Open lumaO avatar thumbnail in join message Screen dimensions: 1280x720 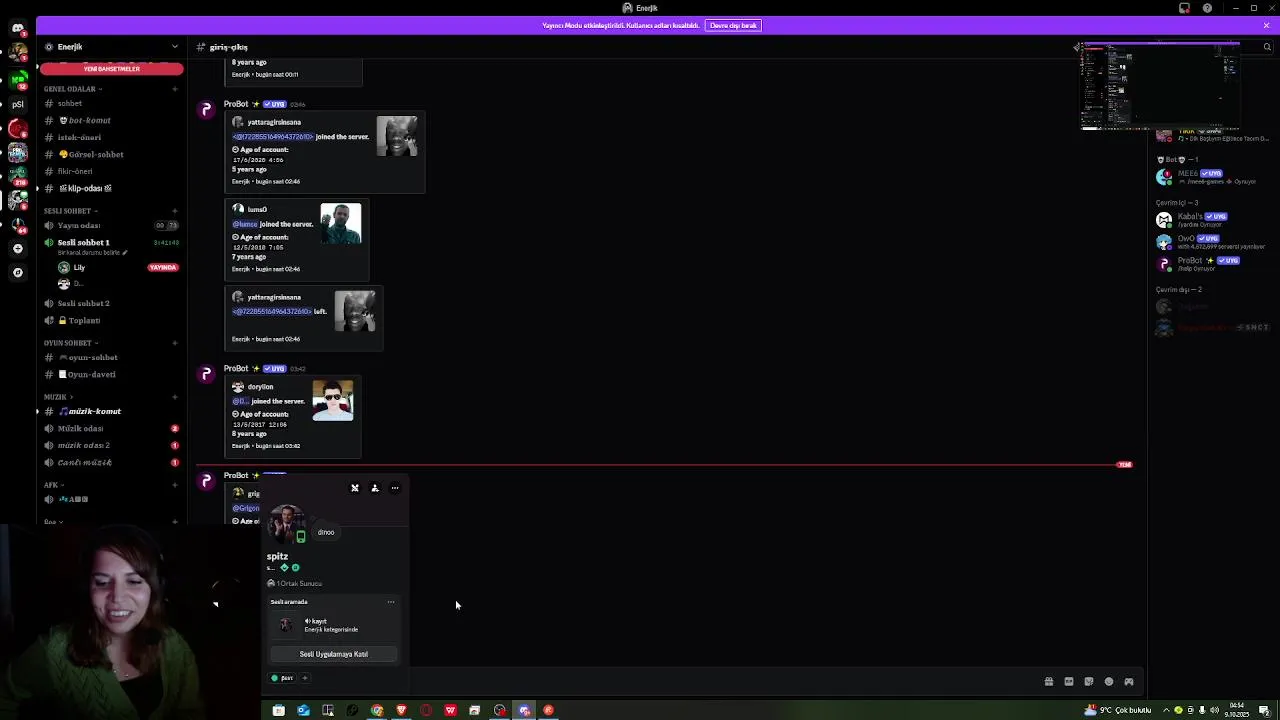click(341, 224)
